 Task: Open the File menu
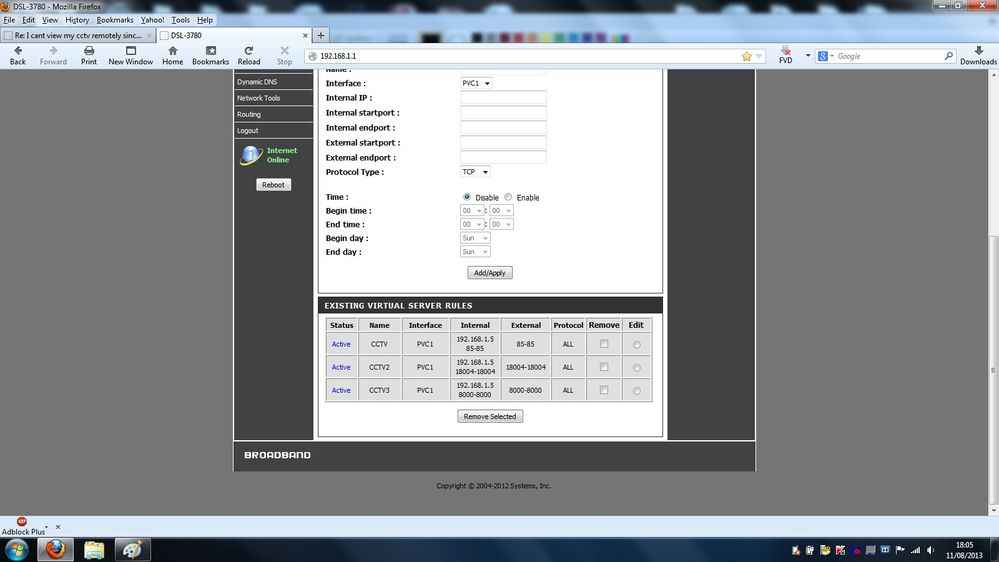coord(9,20)
